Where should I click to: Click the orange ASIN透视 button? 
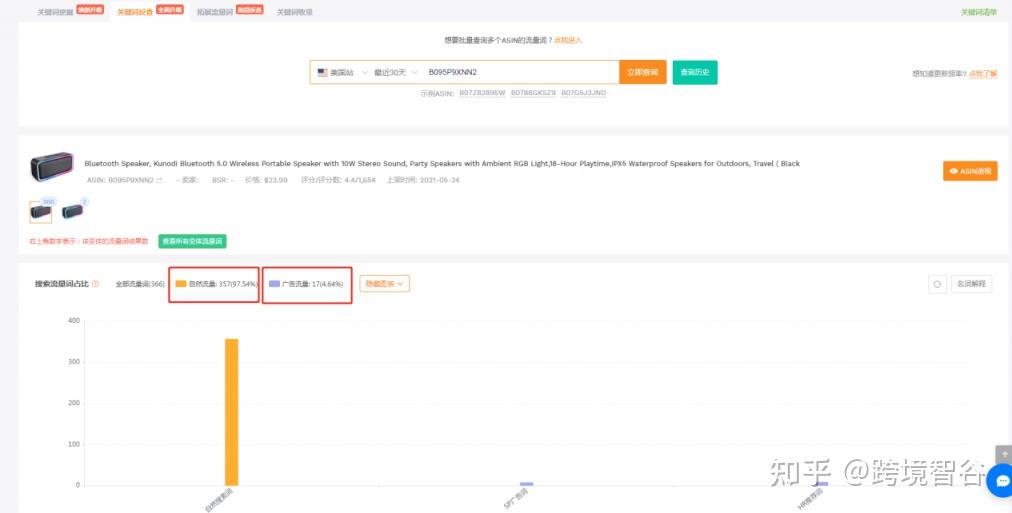[970, 171]
